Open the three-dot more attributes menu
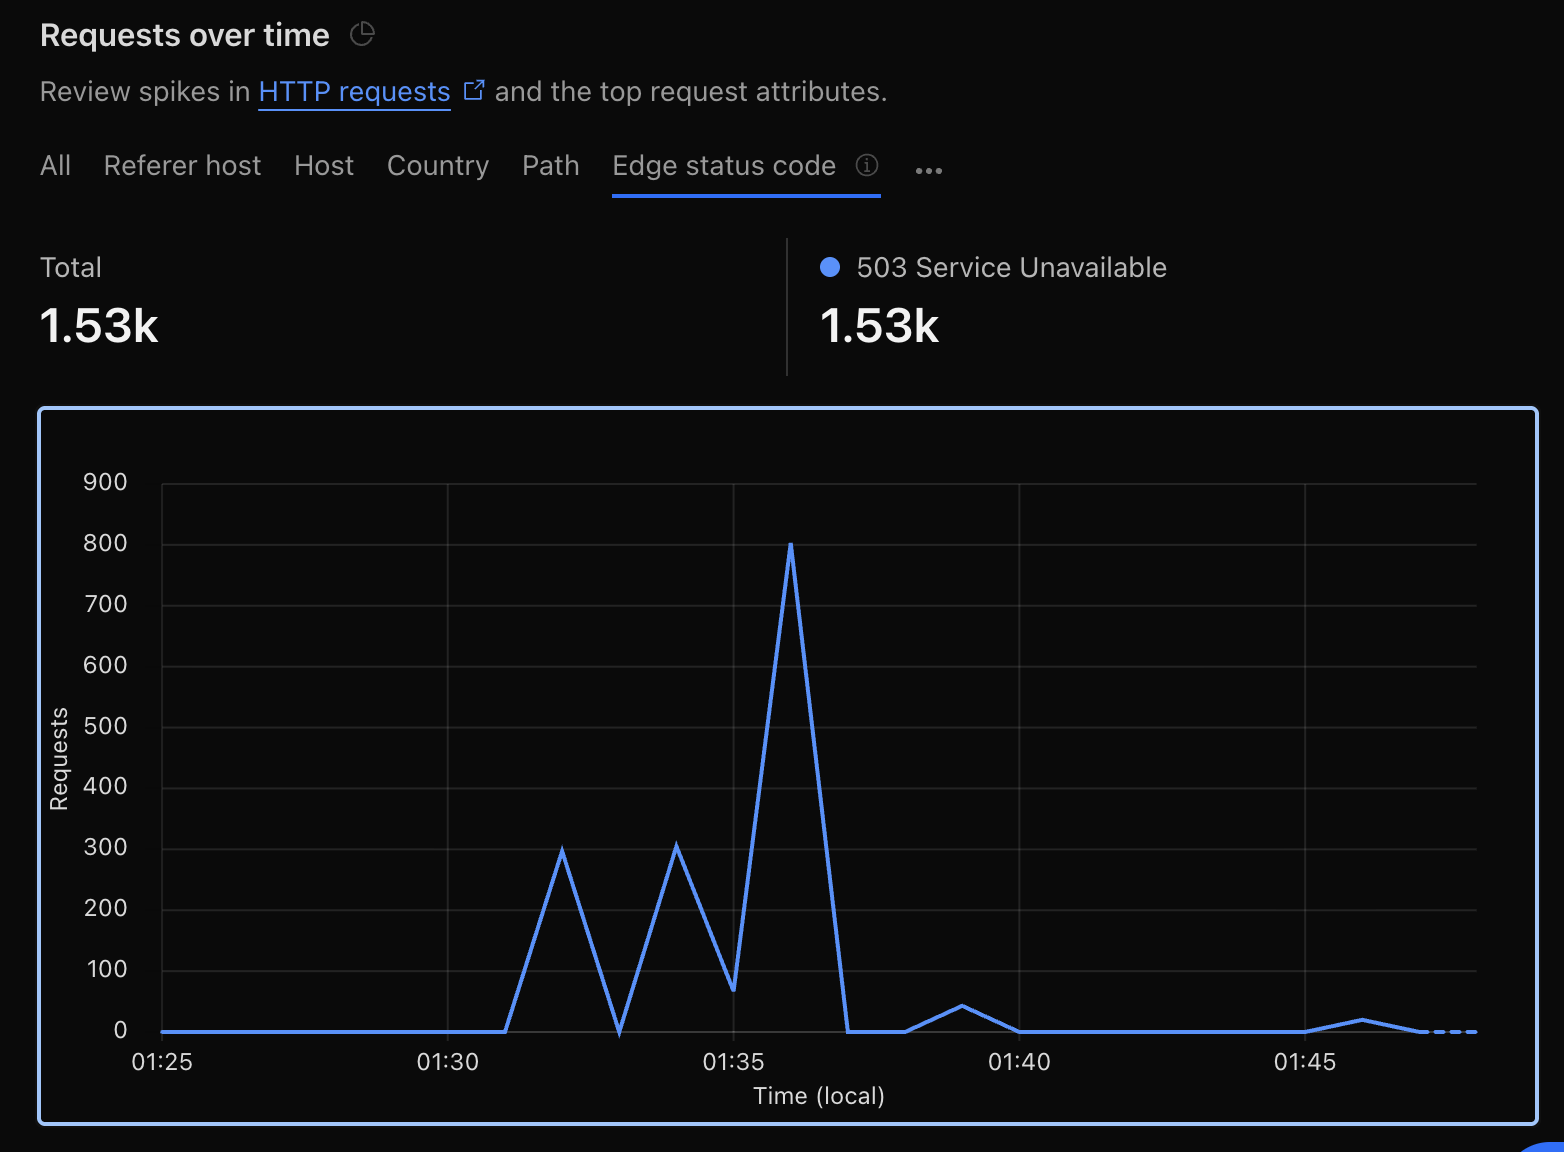The height and width of the screenshot is (1152, 1564). pos(929,171)
